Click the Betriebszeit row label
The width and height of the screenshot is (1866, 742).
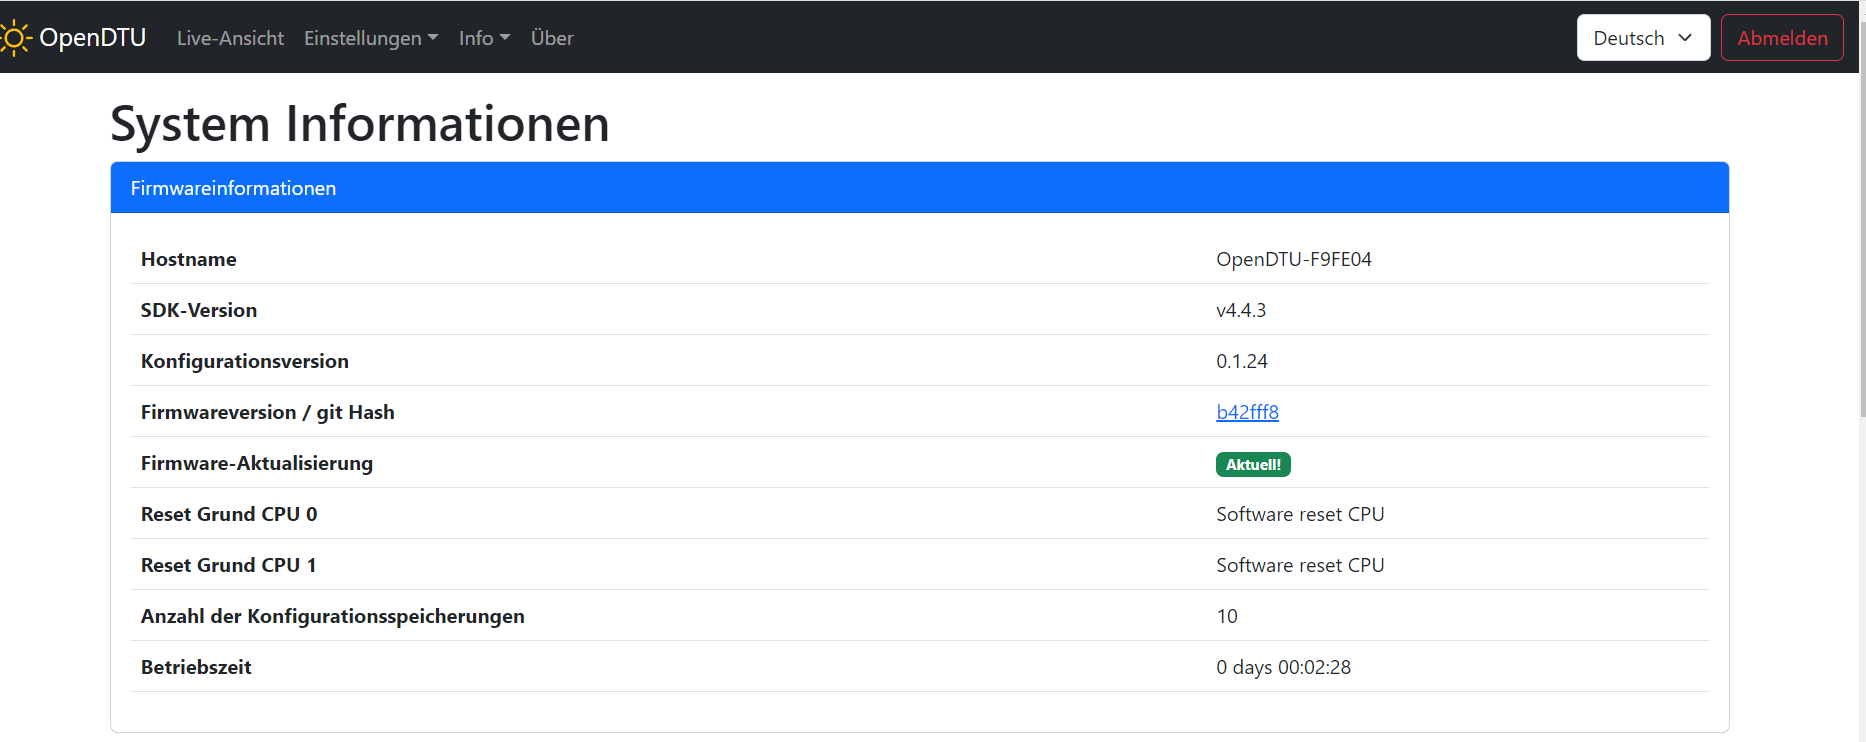coord(196,667)
